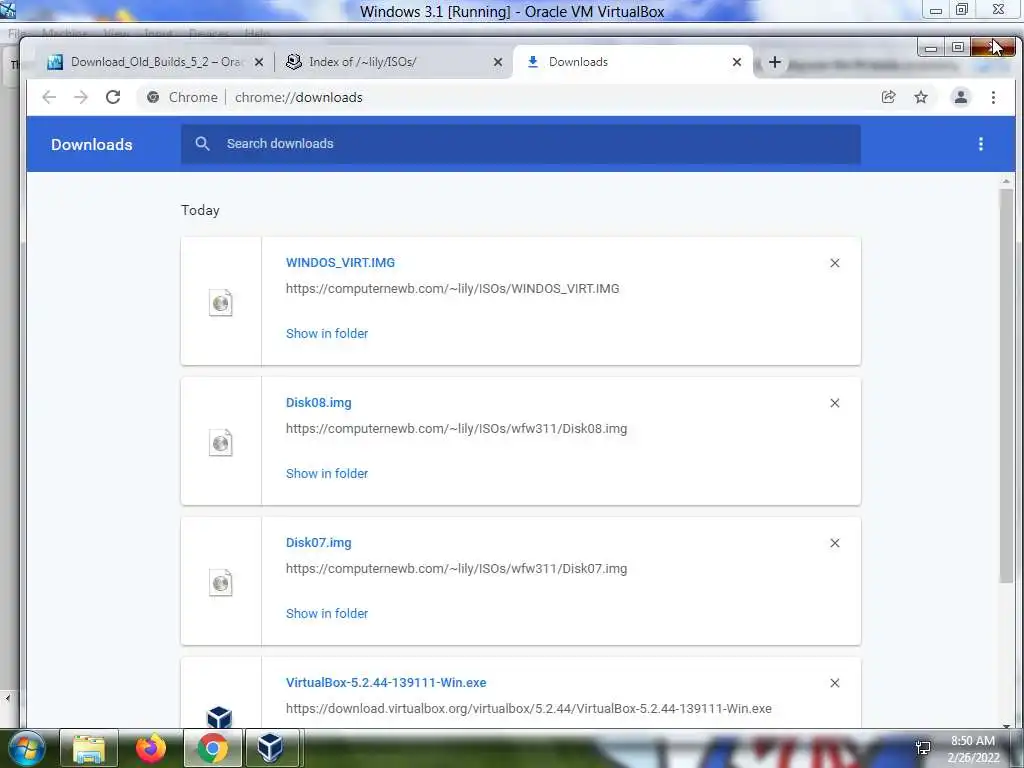
Task: Reload the chrome://downloads page
Action: (x=113, y=97)
